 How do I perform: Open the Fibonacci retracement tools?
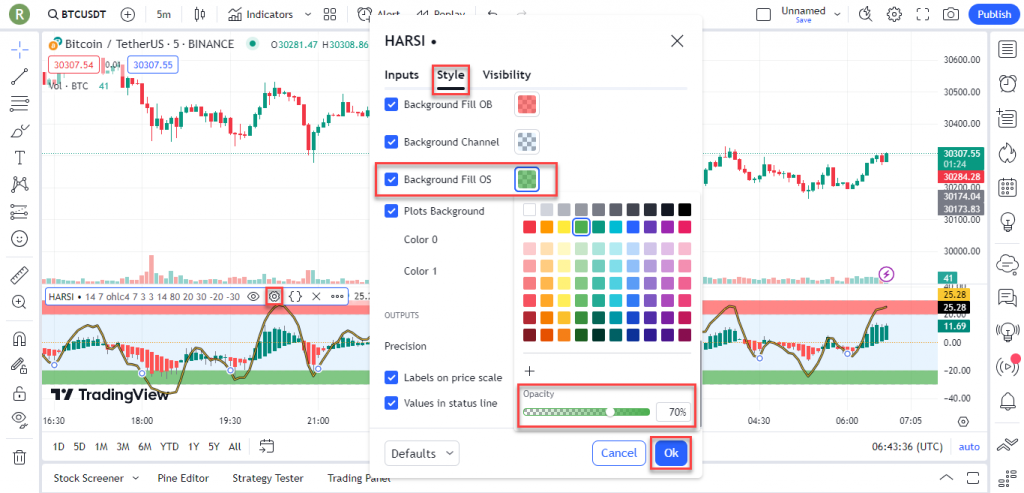click(x=20, y=103)
